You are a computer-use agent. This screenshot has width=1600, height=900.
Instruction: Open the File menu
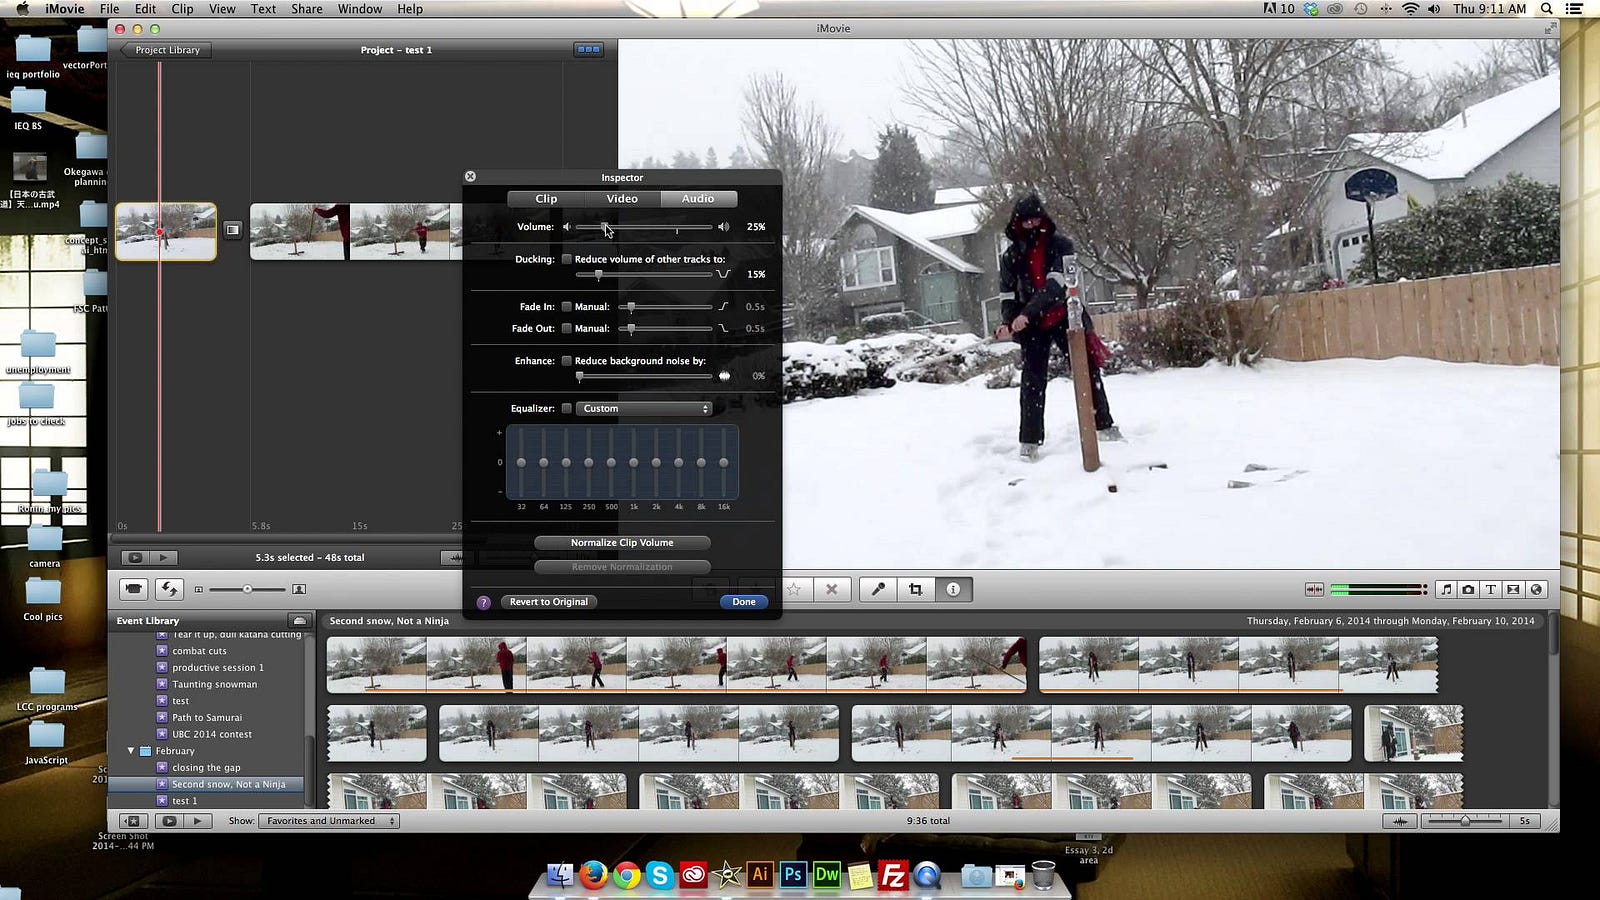coord(110,9)
